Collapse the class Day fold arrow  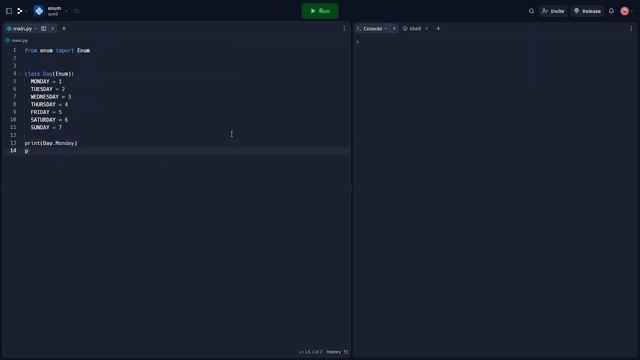[20, 74]
